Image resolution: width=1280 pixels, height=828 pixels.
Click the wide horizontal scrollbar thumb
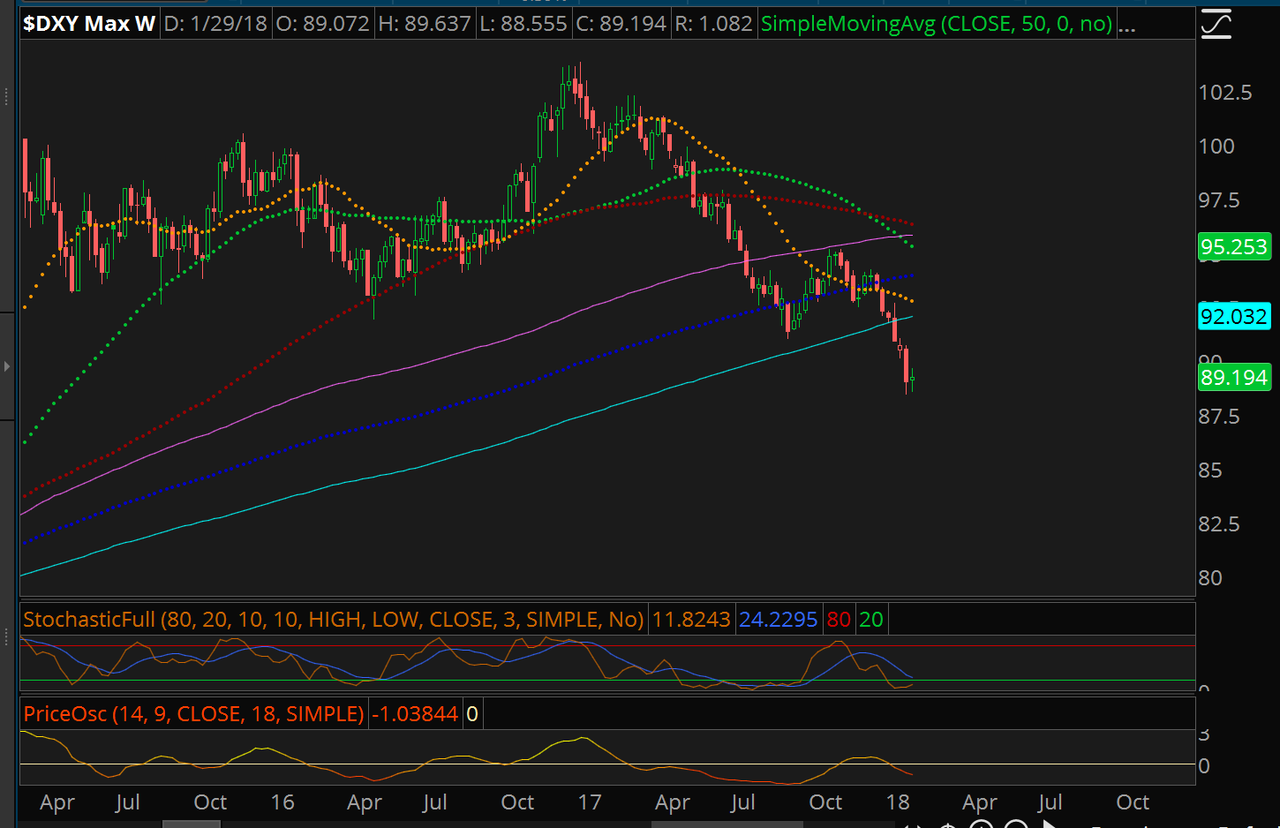click(x=727, y=824)
